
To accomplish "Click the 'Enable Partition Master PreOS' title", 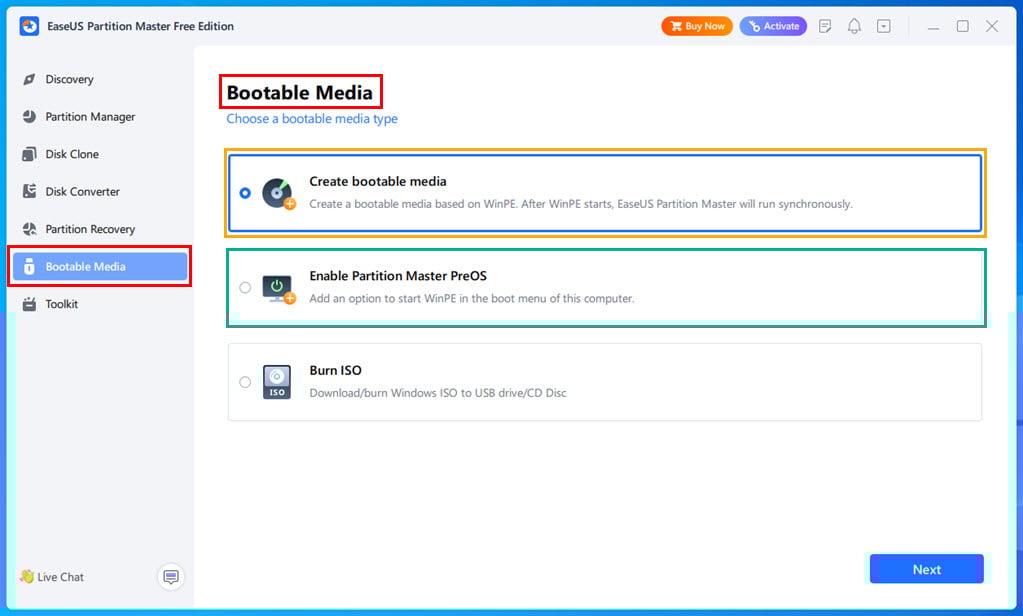I will click(x=398, y=276).
